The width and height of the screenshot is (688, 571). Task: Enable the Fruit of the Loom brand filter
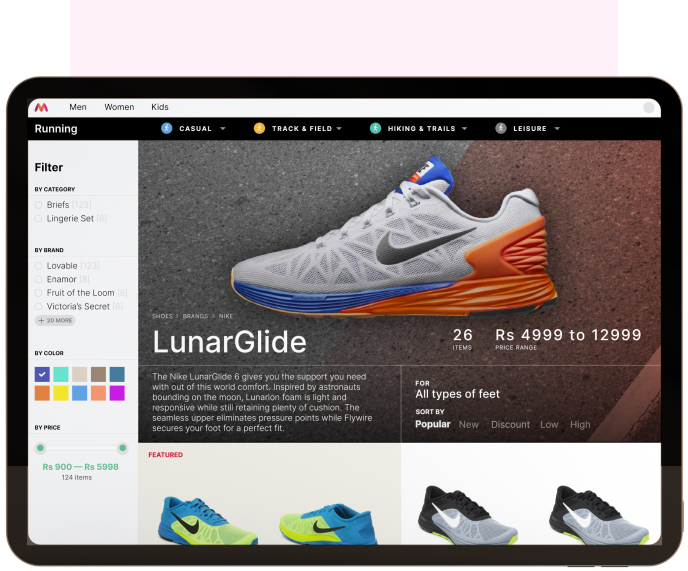click(39, 293)
